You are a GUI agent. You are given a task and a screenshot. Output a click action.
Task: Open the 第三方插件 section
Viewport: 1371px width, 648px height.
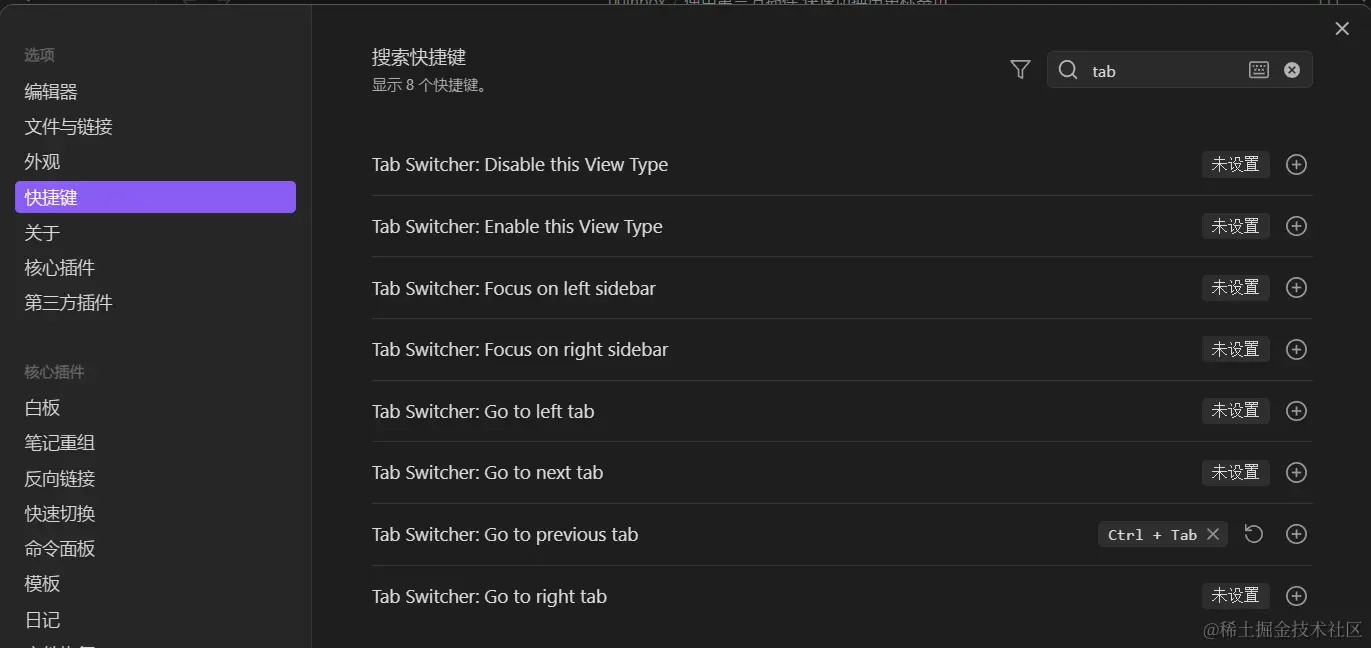coord(68,302)
